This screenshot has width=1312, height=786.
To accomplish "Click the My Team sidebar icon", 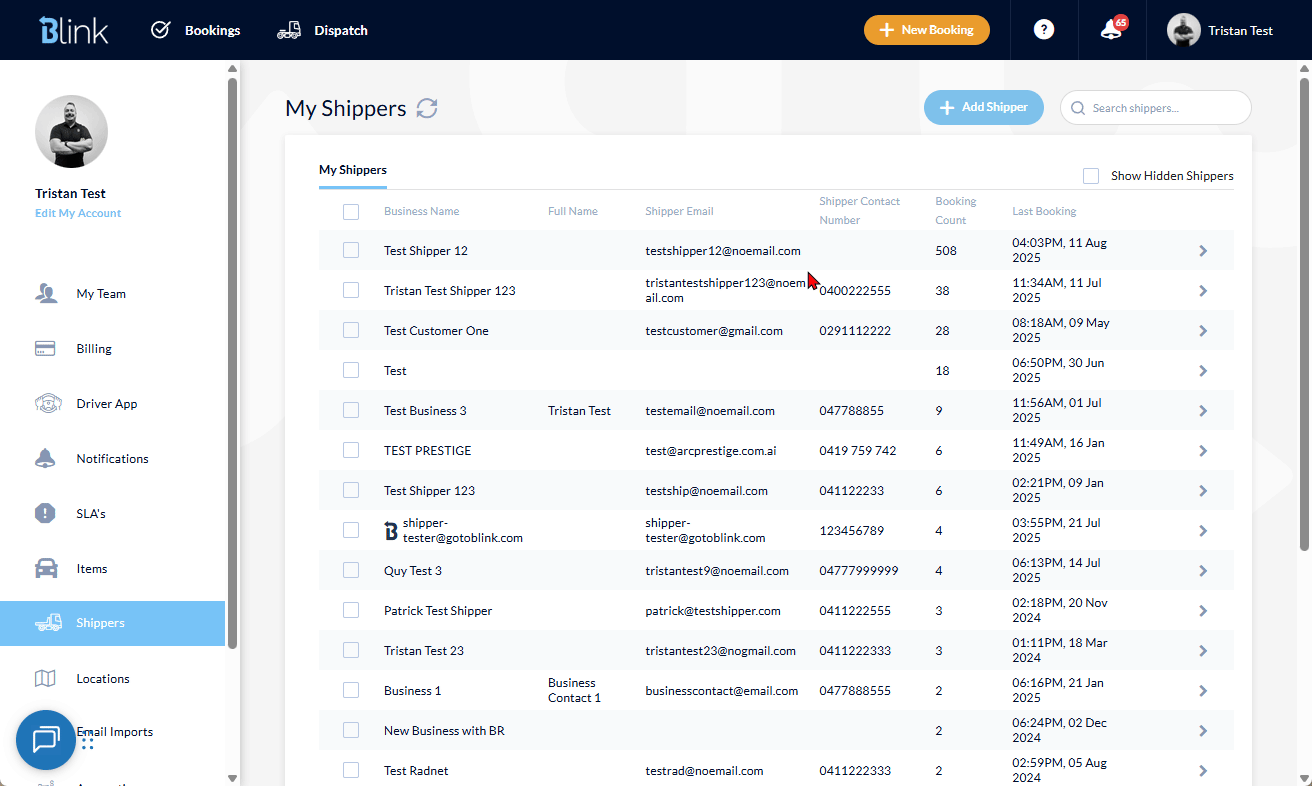I will (x=45, y=294).
